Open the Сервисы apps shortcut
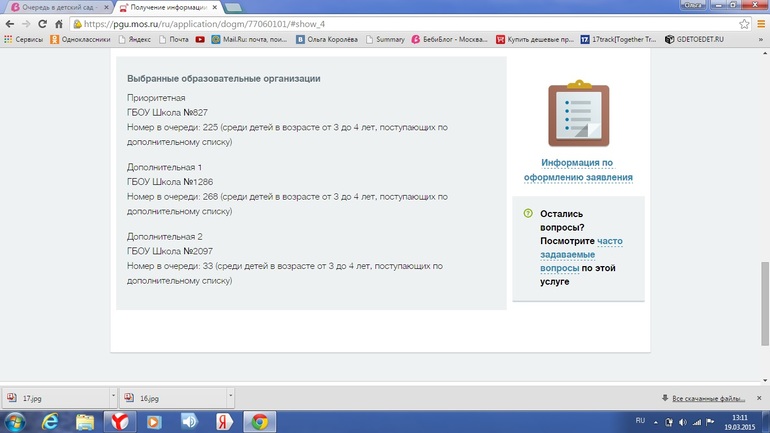Image resolution: width=770 pixels, height=433 pixels. [x=23, y=40]
